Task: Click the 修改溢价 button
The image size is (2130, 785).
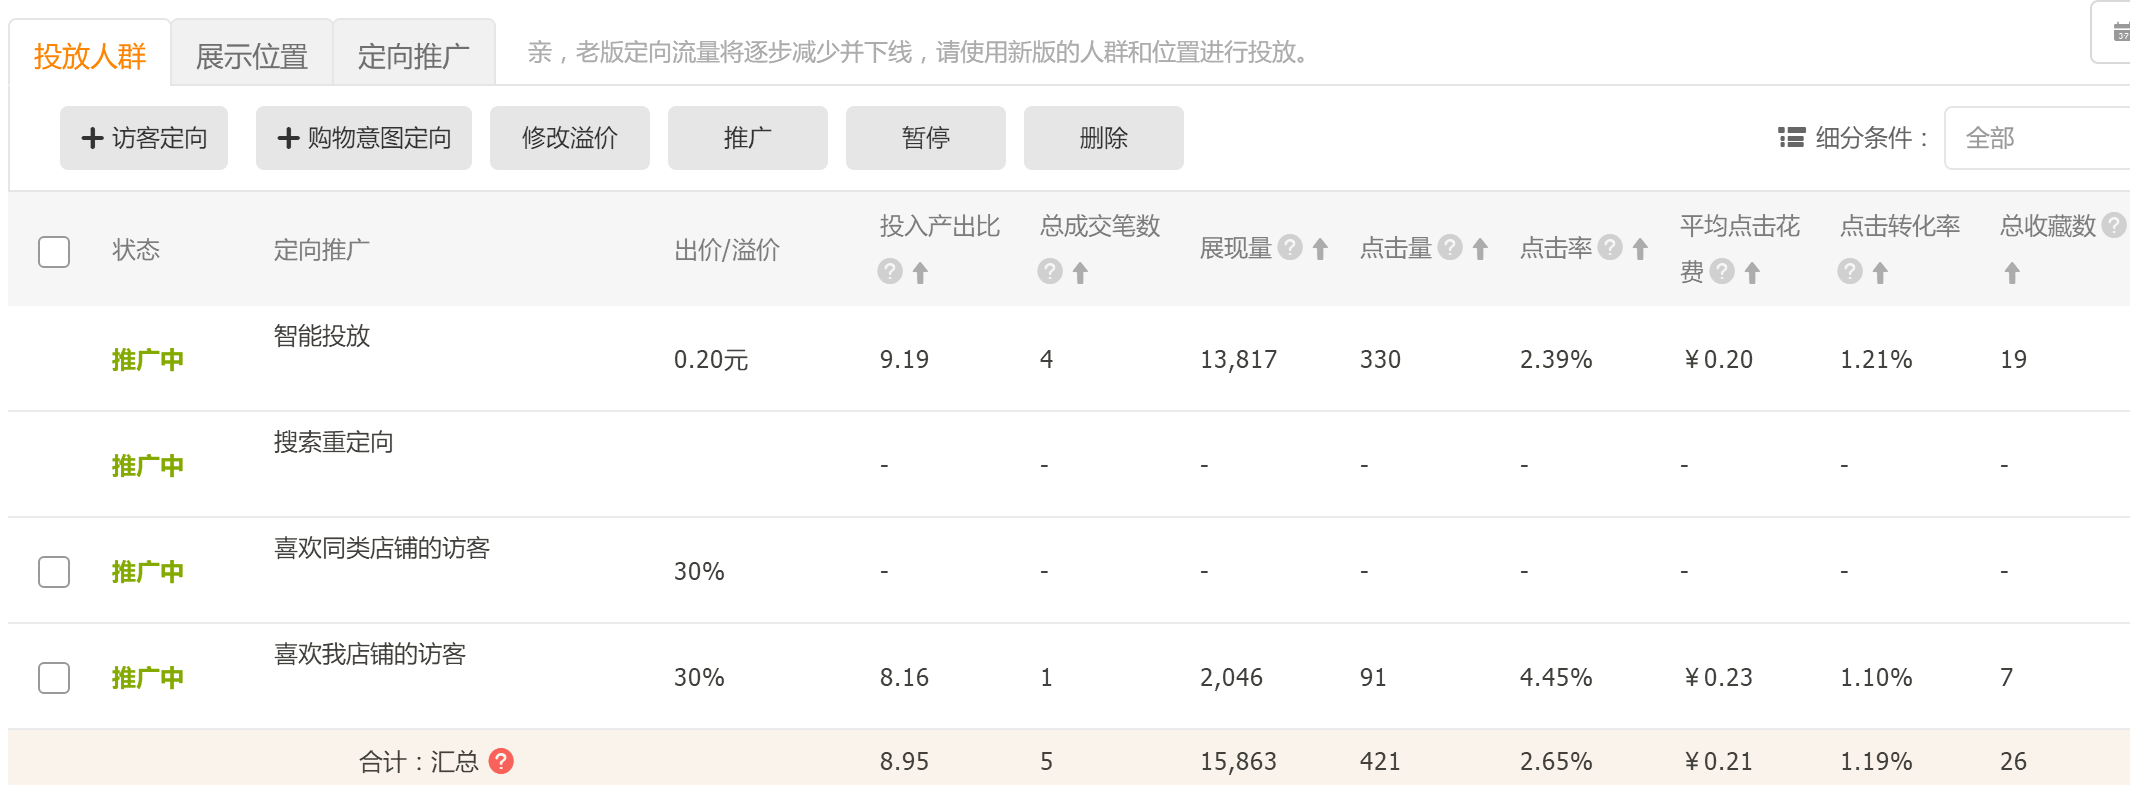Action: 569,138
